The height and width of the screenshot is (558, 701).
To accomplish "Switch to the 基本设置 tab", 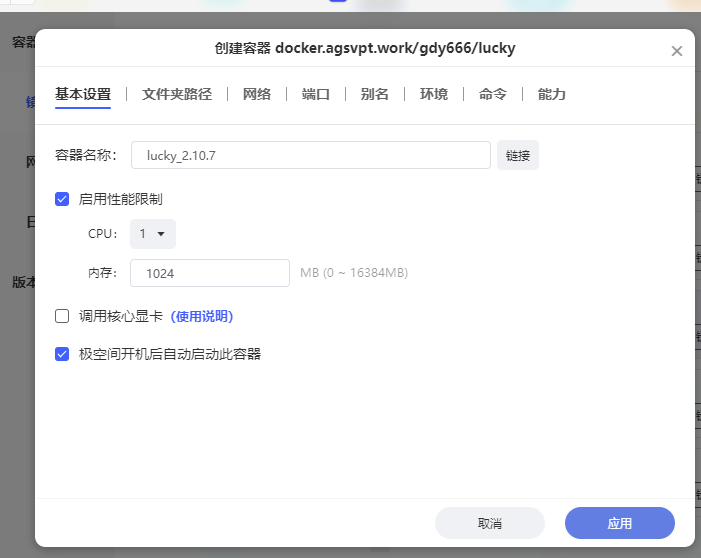I will 83,94.
